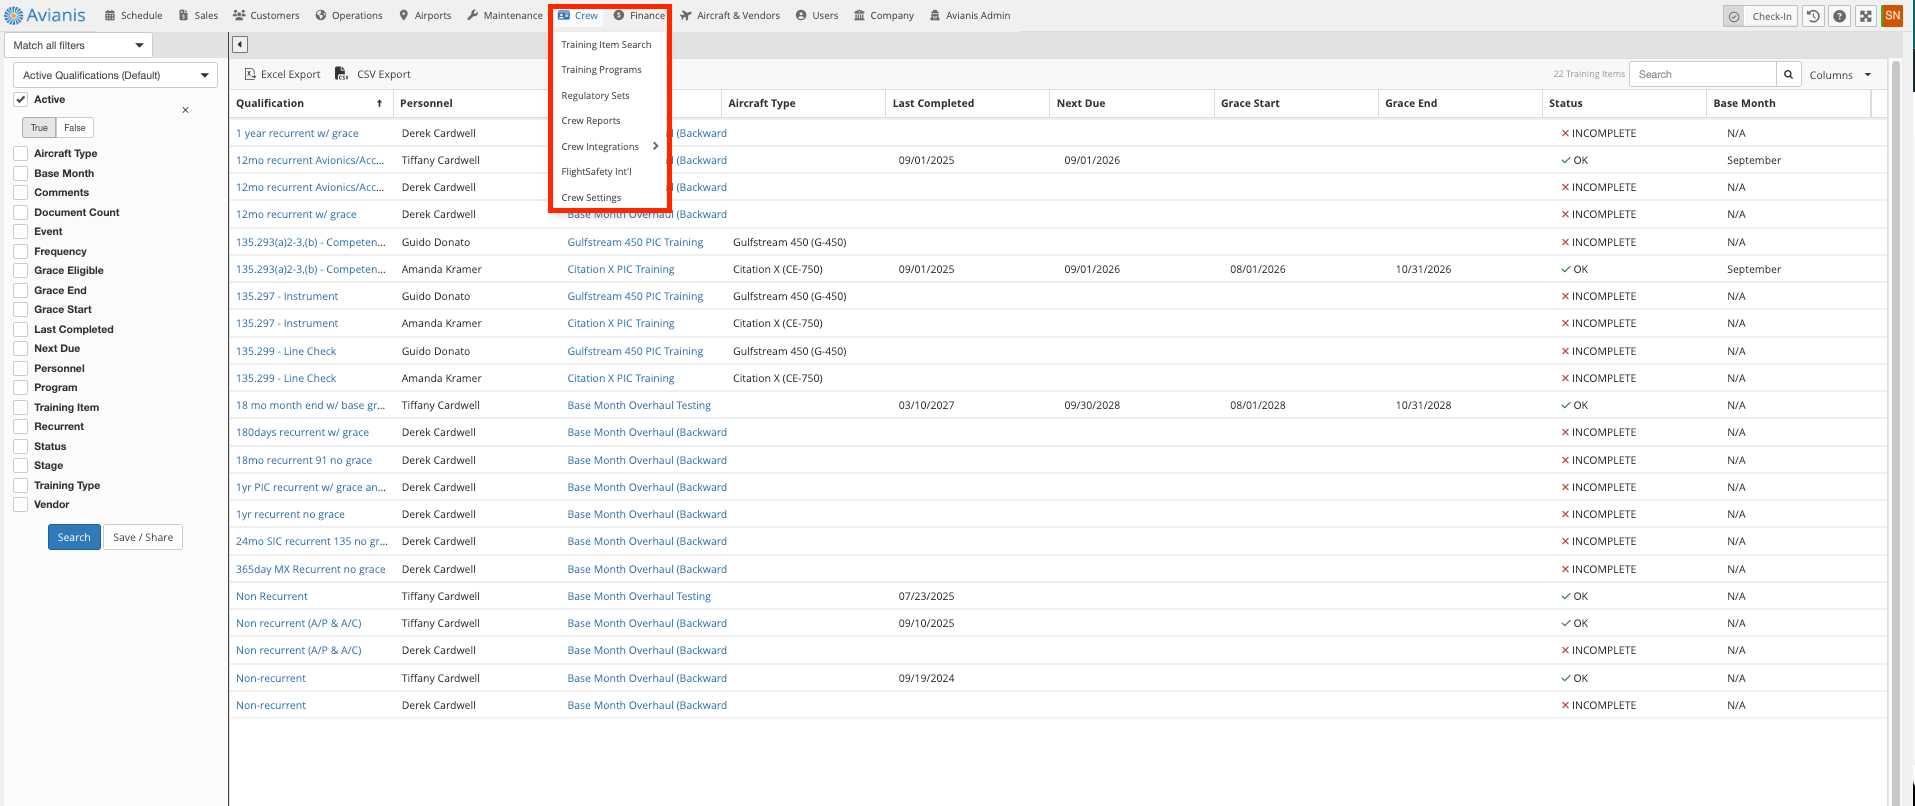Remove the Active filter with the X icon
Screen dimensions: 1915x806
coord(185,110)
